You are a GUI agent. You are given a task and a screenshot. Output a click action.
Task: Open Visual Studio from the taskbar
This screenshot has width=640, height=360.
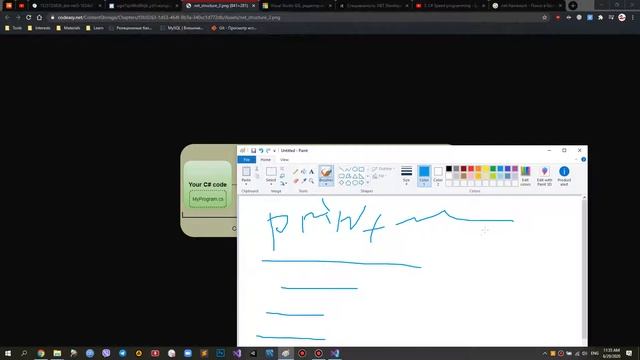point(237,353)
